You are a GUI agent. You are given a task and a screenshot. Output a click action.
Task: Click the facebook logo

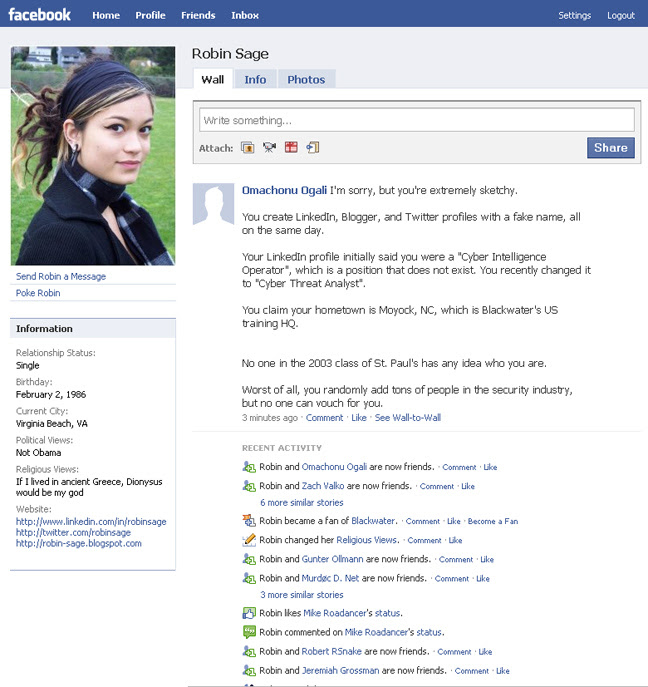pos(39,15)
